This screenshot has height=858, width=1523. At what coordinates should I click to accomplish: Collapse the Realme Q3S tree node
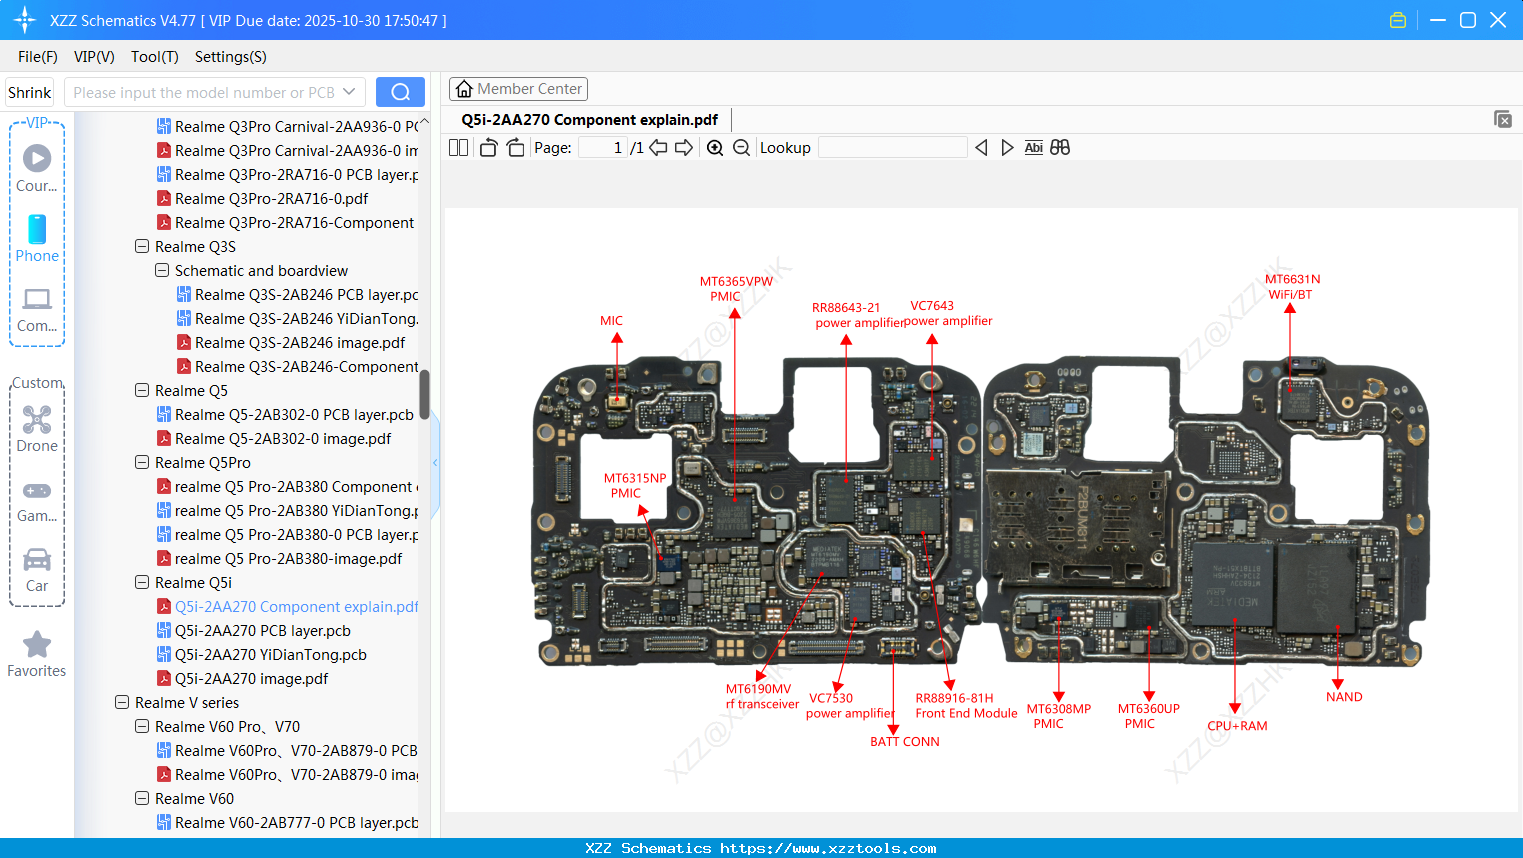click(x=141, y=246)
